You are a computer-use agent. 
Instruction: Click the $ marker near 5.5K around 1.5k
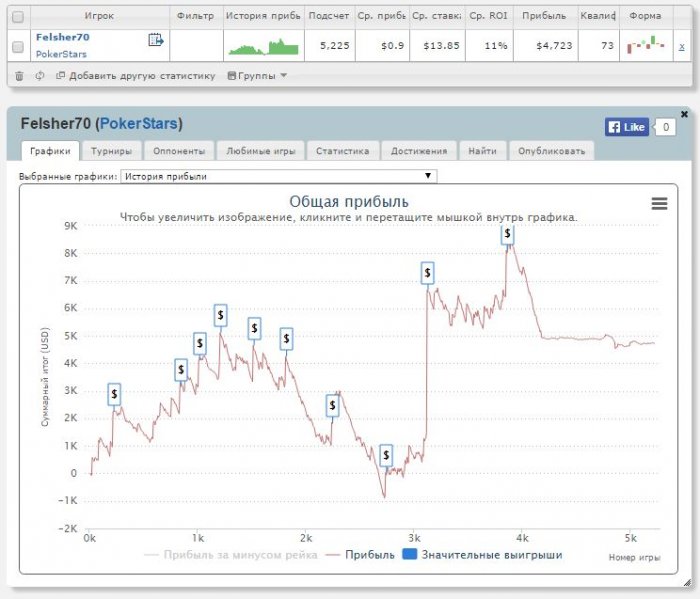click(254, 329)
